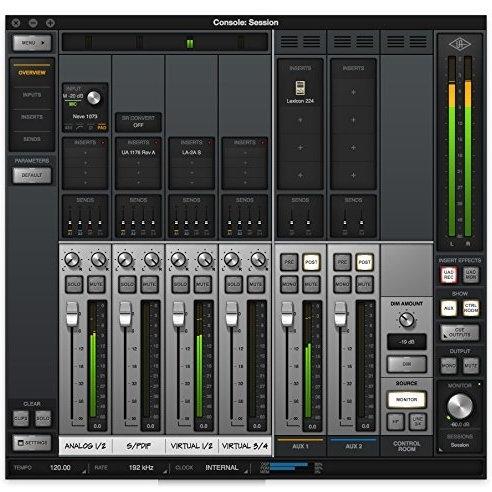Open the LA-2A S insert on VIRTUAL 1/2
The image size is (492, 492).
point(191,153)
